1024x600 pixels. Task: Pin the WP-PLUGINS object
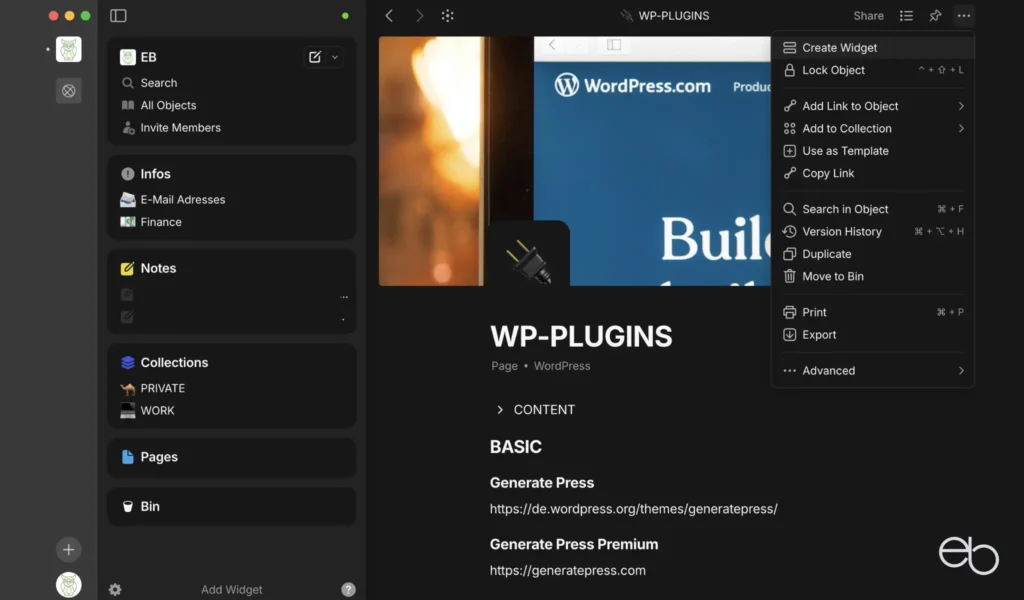pos(935,16)
